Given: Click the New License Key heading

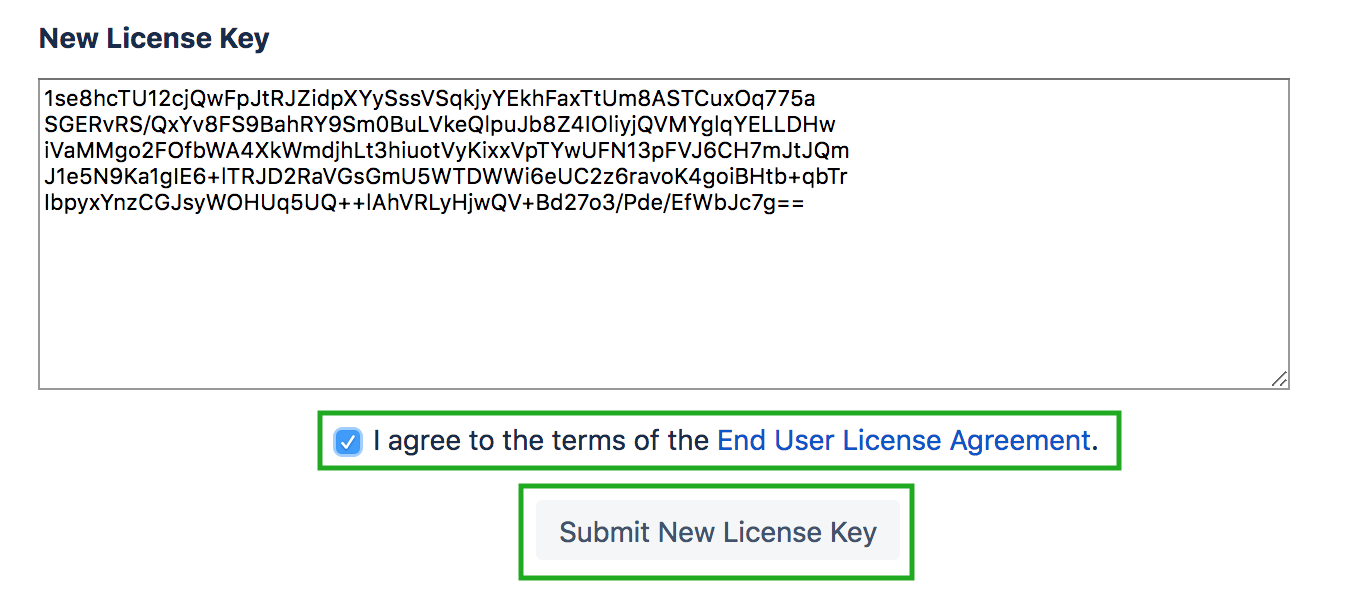Looking at the screenshot, I should (x=154, y=39).
